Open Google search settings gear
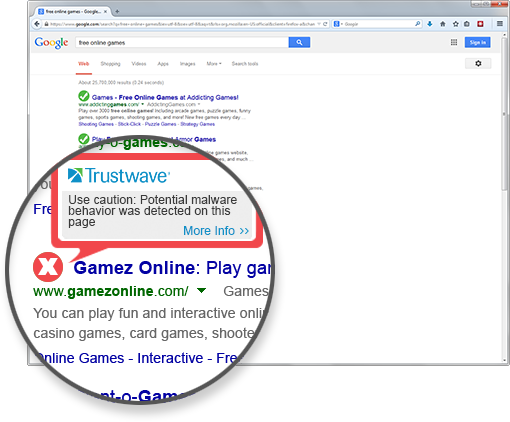Viewport: 510px width, 422px height. (x=478, y=63)
